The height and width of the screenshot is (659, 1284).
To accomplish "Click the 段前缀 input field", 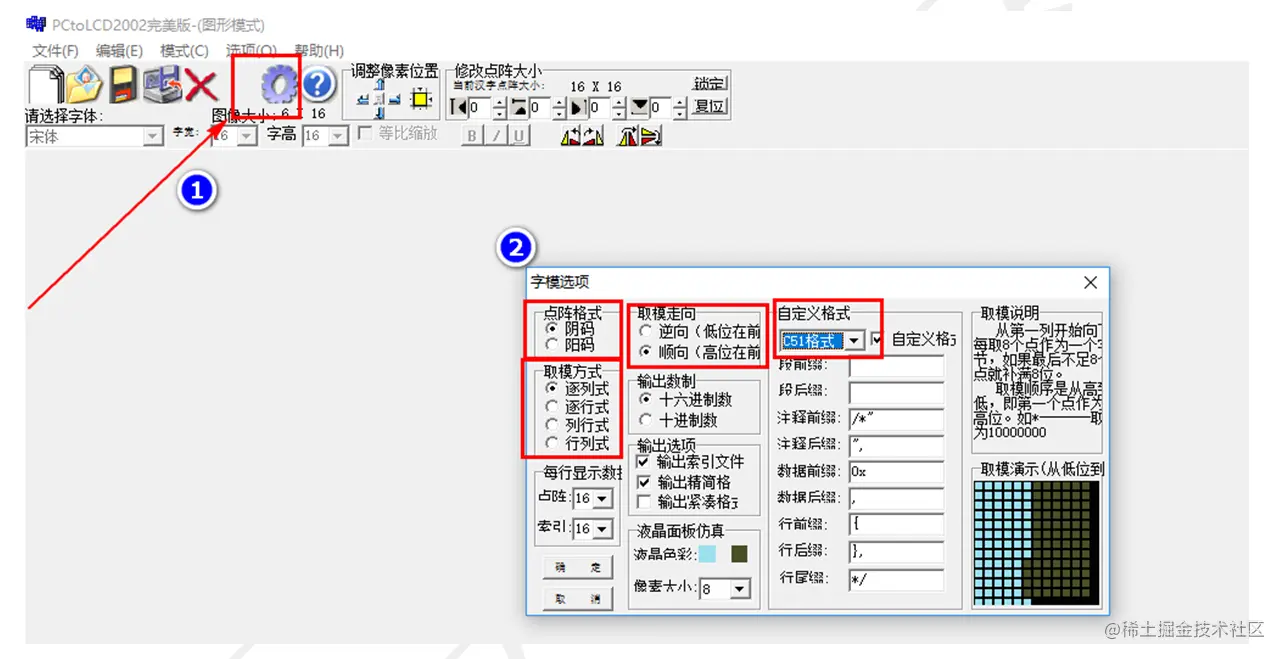I will 896,366.
